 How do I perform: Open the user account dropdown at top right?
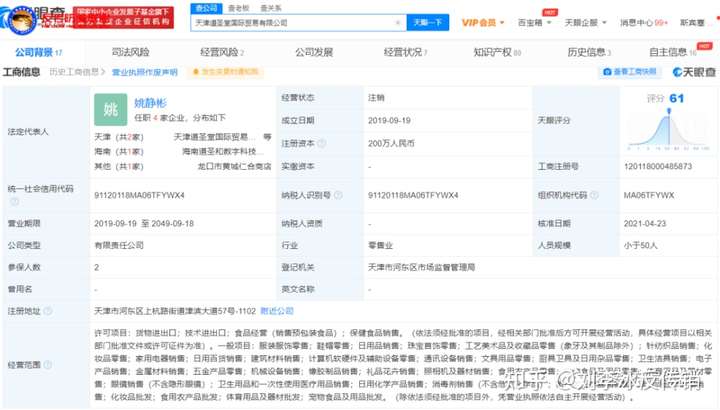click(696, 22)
